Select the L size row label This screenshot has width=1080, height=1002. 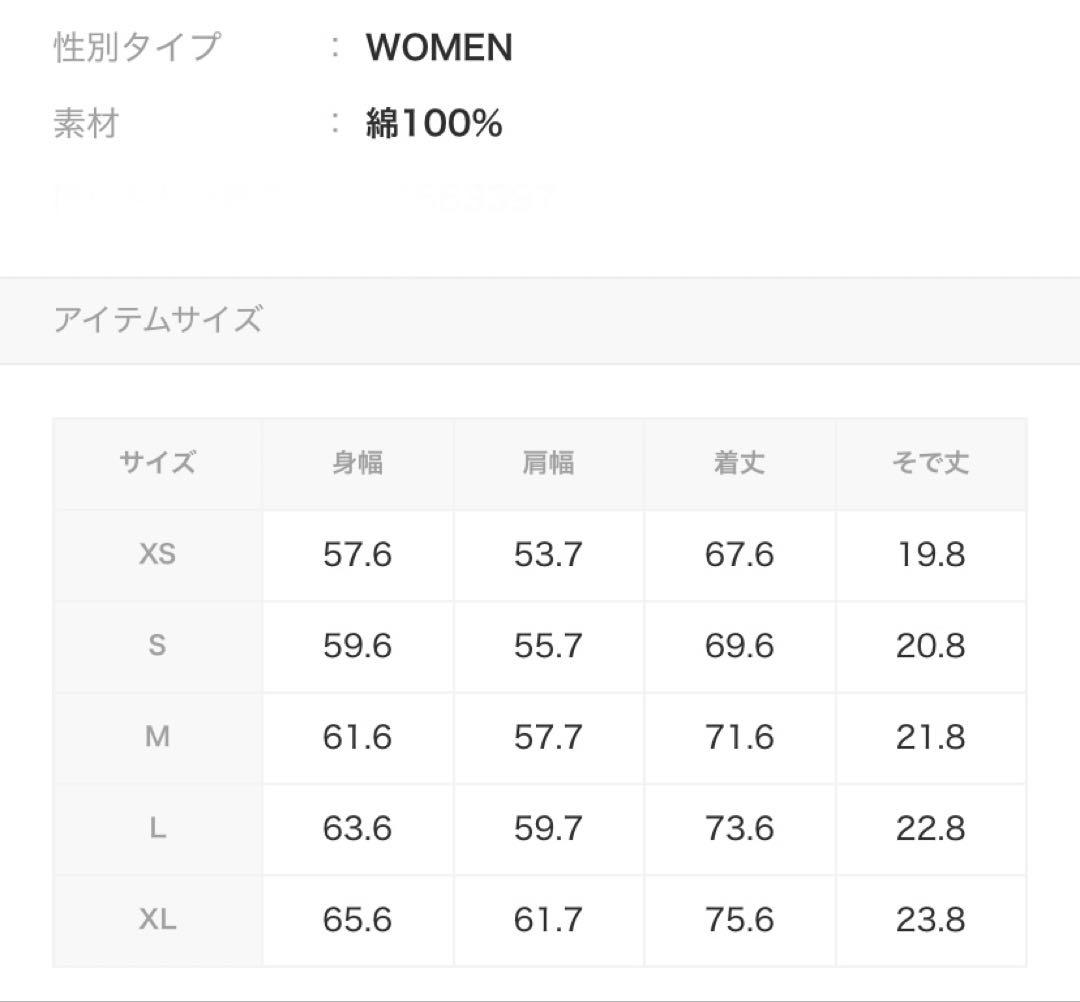(x=158, y=829)
